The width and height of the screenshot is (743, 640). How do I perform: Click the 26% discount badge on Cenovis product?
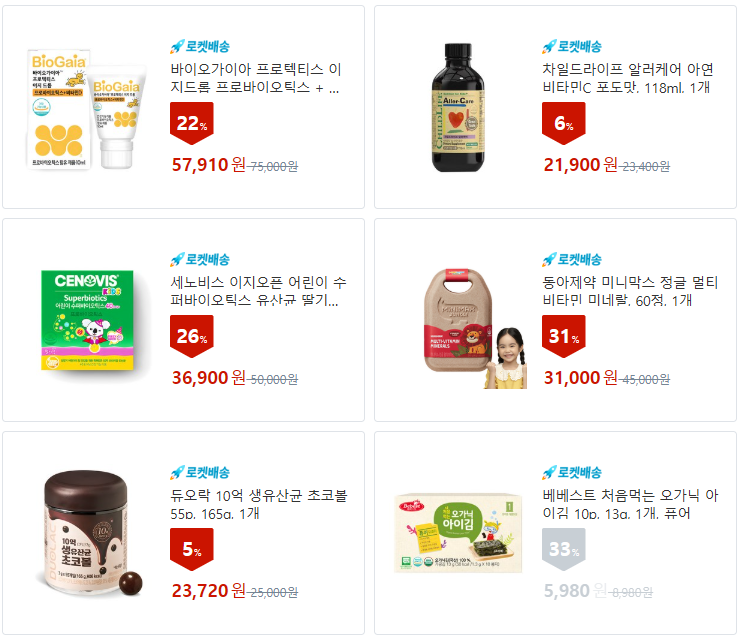(191, 336)
